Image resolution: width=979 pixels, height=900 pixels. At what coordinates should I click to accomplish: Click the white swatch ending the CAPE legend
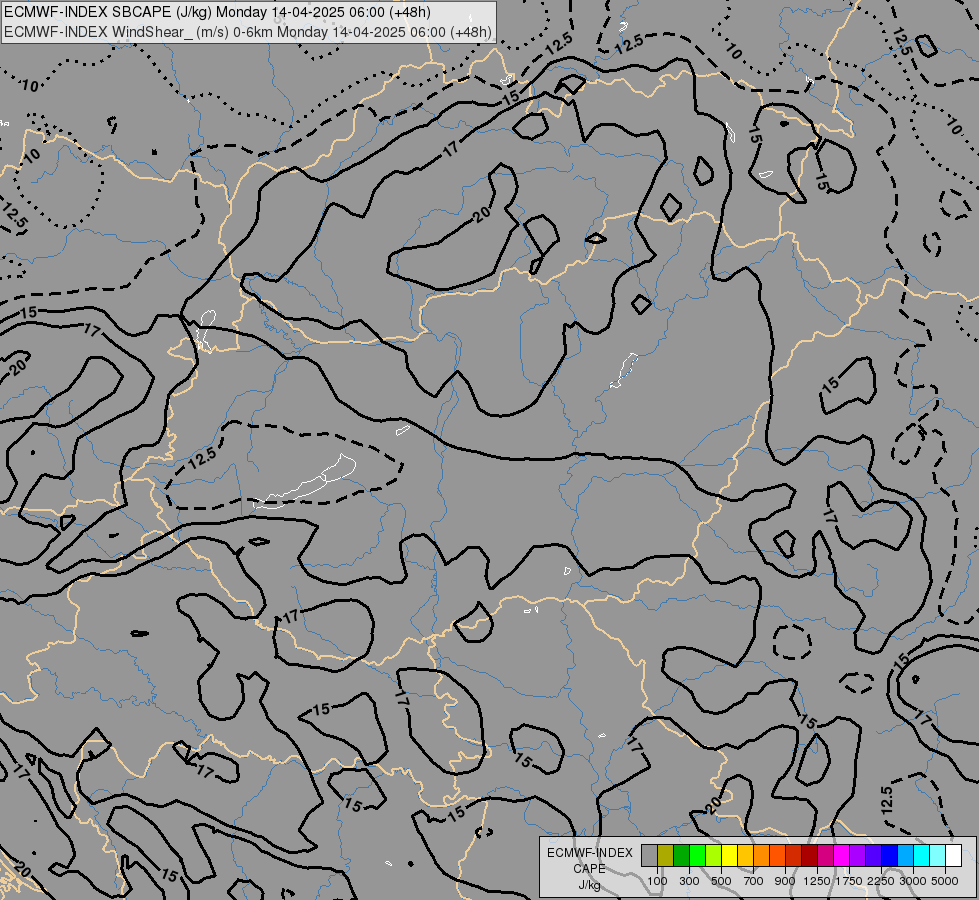953,855
